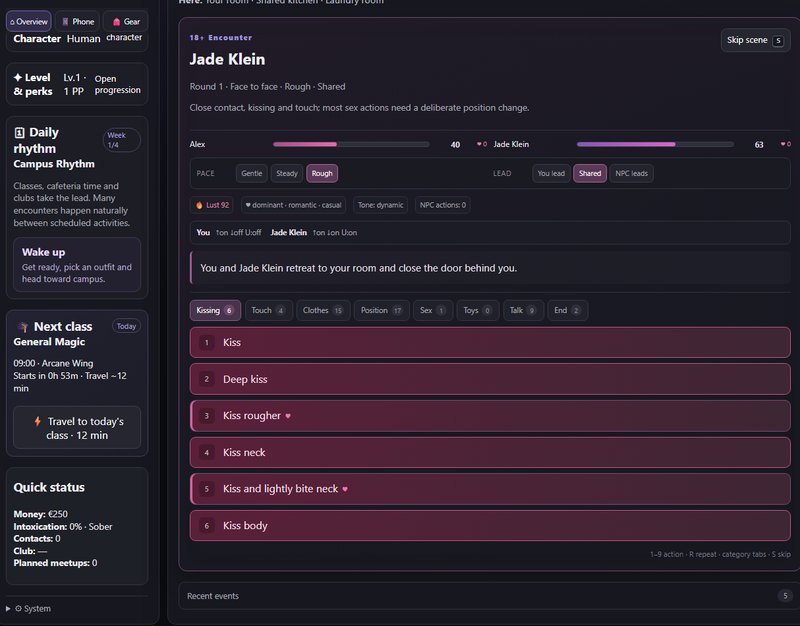800x626 pixels.
Task: Click Jade Klein clothing status text
Action: click(x=314, y=233)
